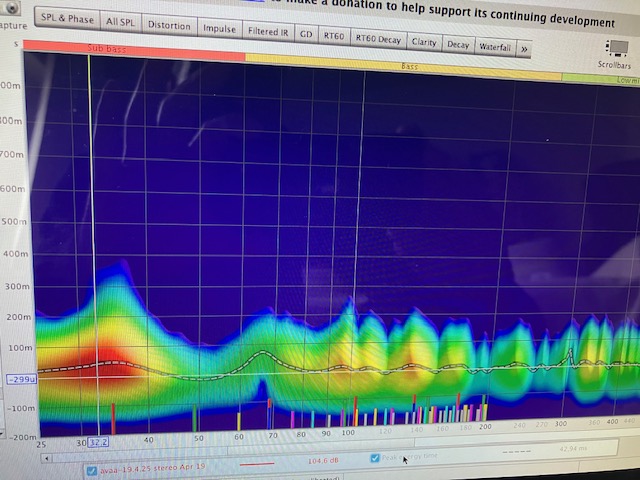This screenshot has height=480, width=640.
Task: Click the red trace line sample in legend
Action: [x=257, y=465]
